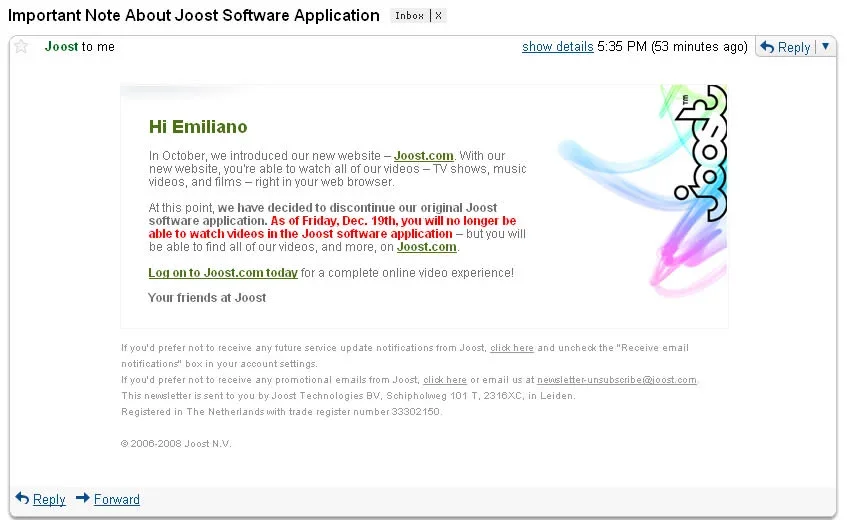Open the first Joost.com link in the message
This screenshot has width=847, height=520.
(x=424, y=156)
